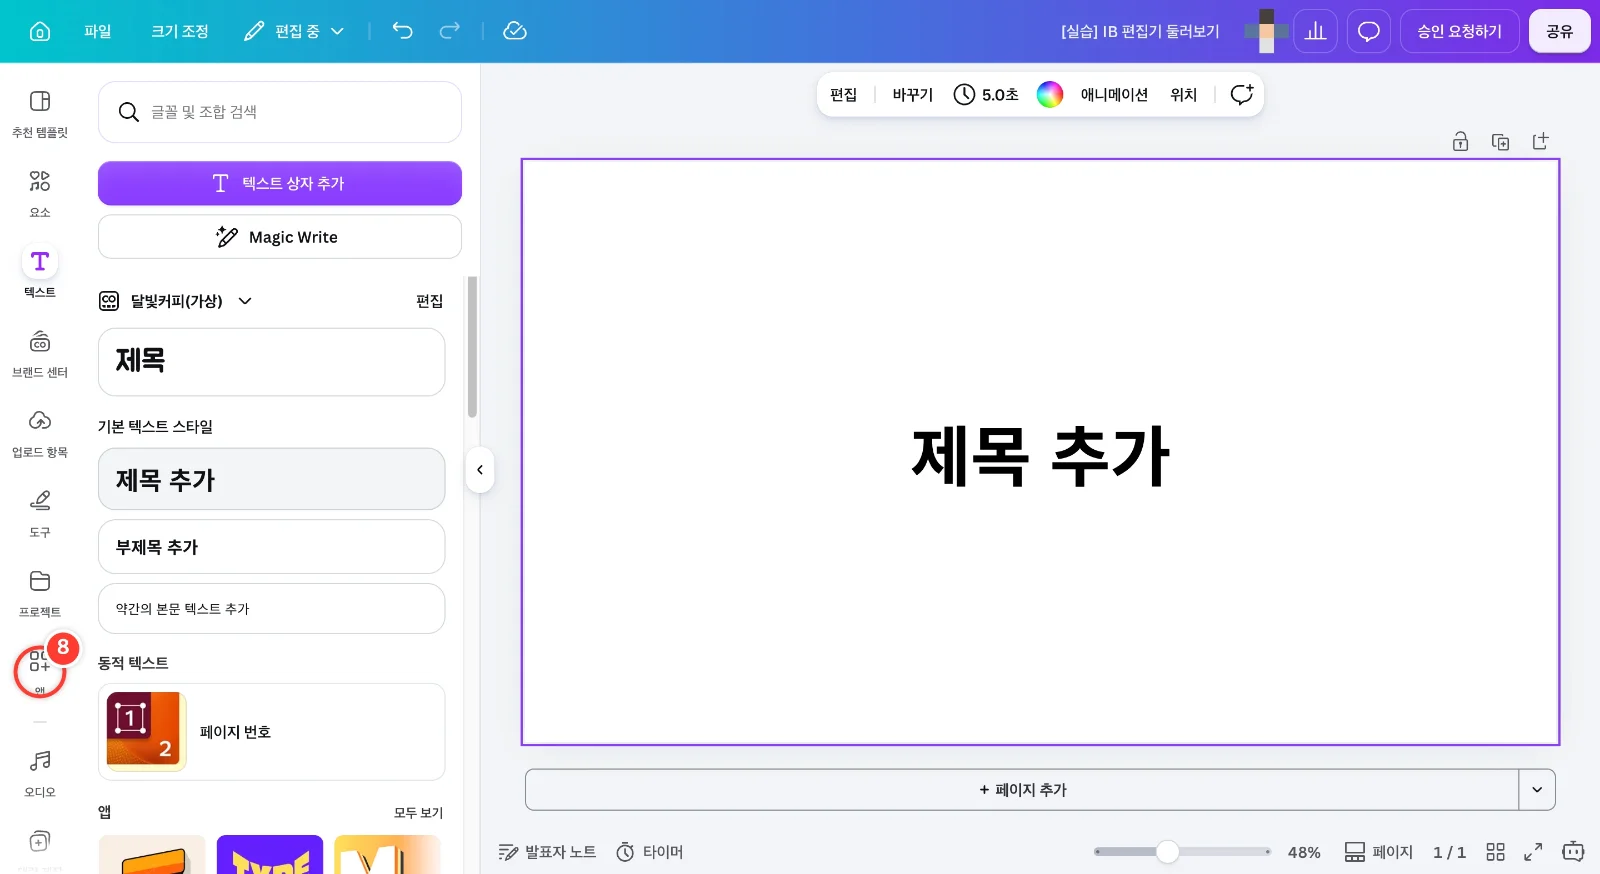Open the 크기 조정 menu

tap(180, 31)
